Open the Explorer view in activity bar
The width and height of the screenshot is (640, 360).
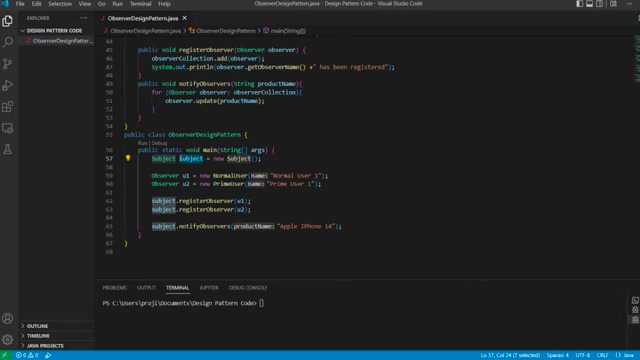tap(7, 21)
